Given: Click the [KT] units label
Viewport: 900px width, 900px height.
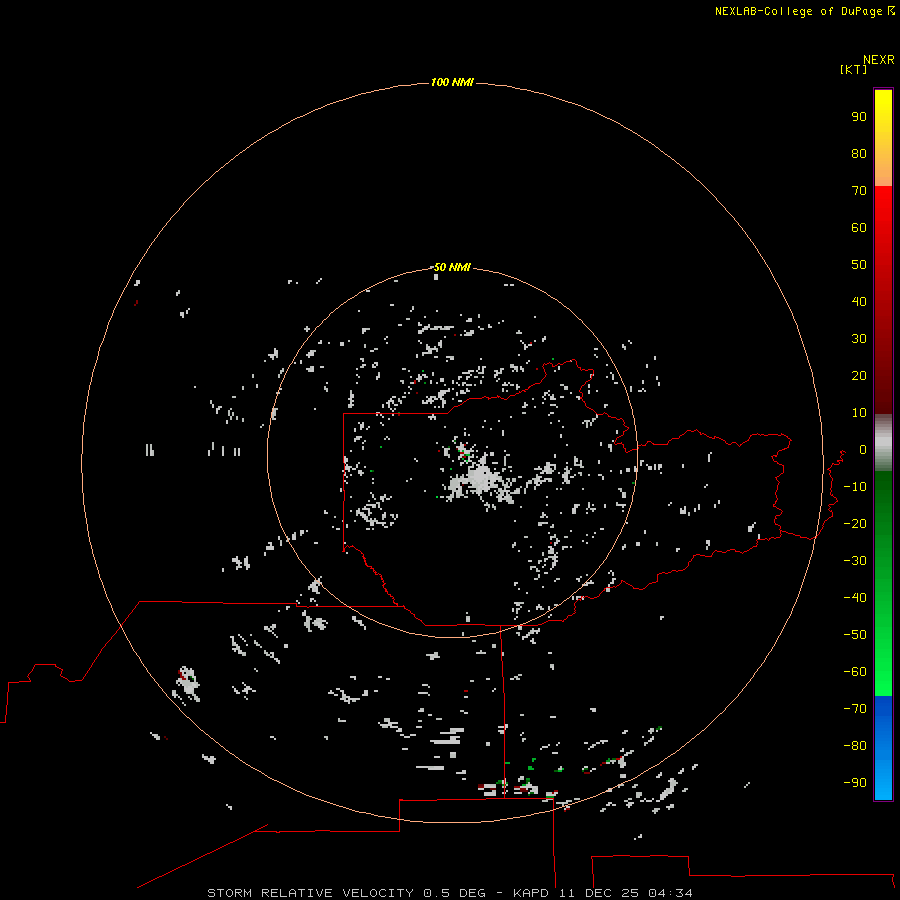Looking at the screenshot, I should (853, 69).
